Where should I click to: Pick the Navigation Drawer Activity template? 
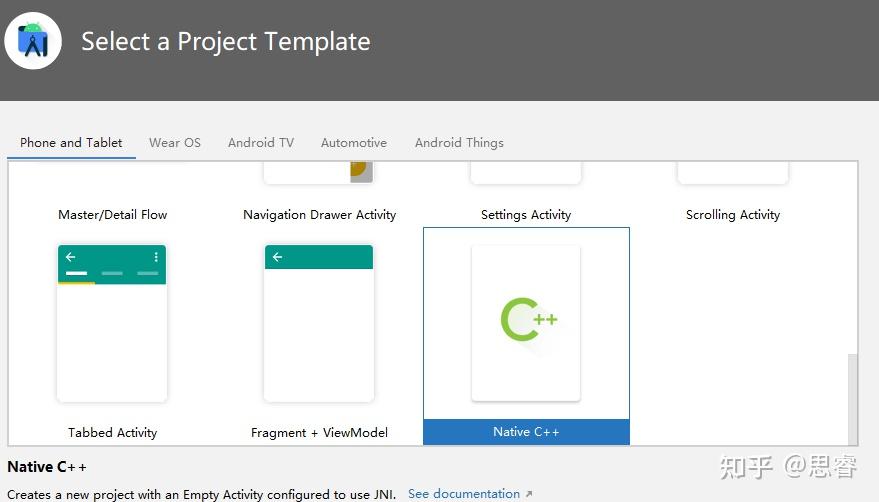(x=320, y=215)
